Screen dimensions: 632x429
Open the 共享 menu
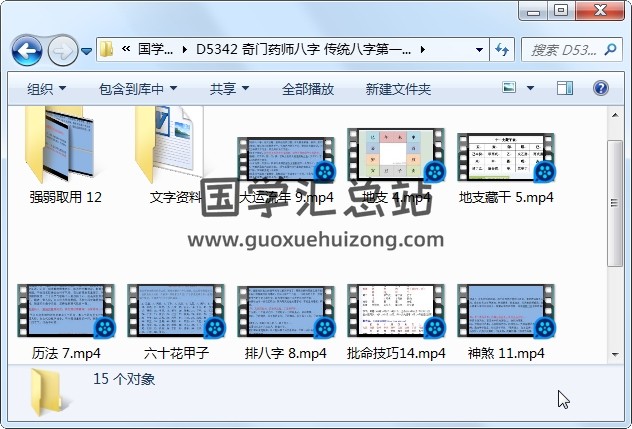coord(229,89)
